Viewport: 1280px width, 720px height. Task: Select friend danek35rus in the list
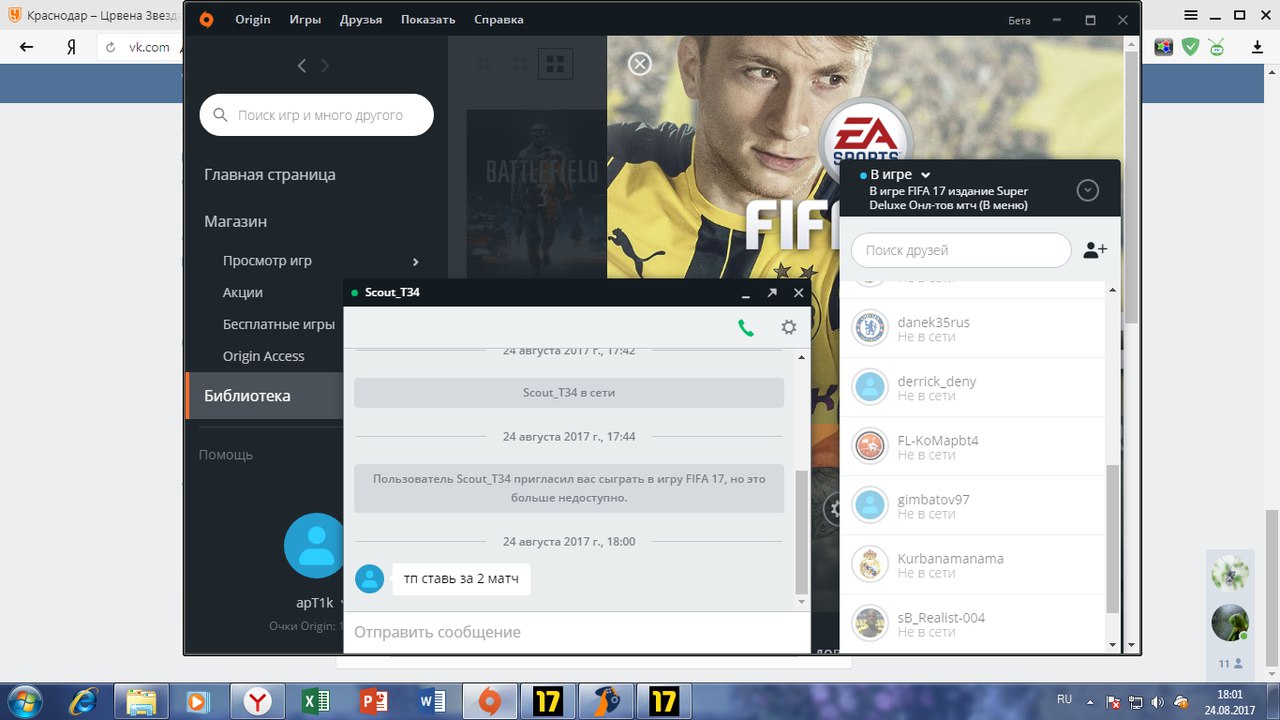[972, 328]
